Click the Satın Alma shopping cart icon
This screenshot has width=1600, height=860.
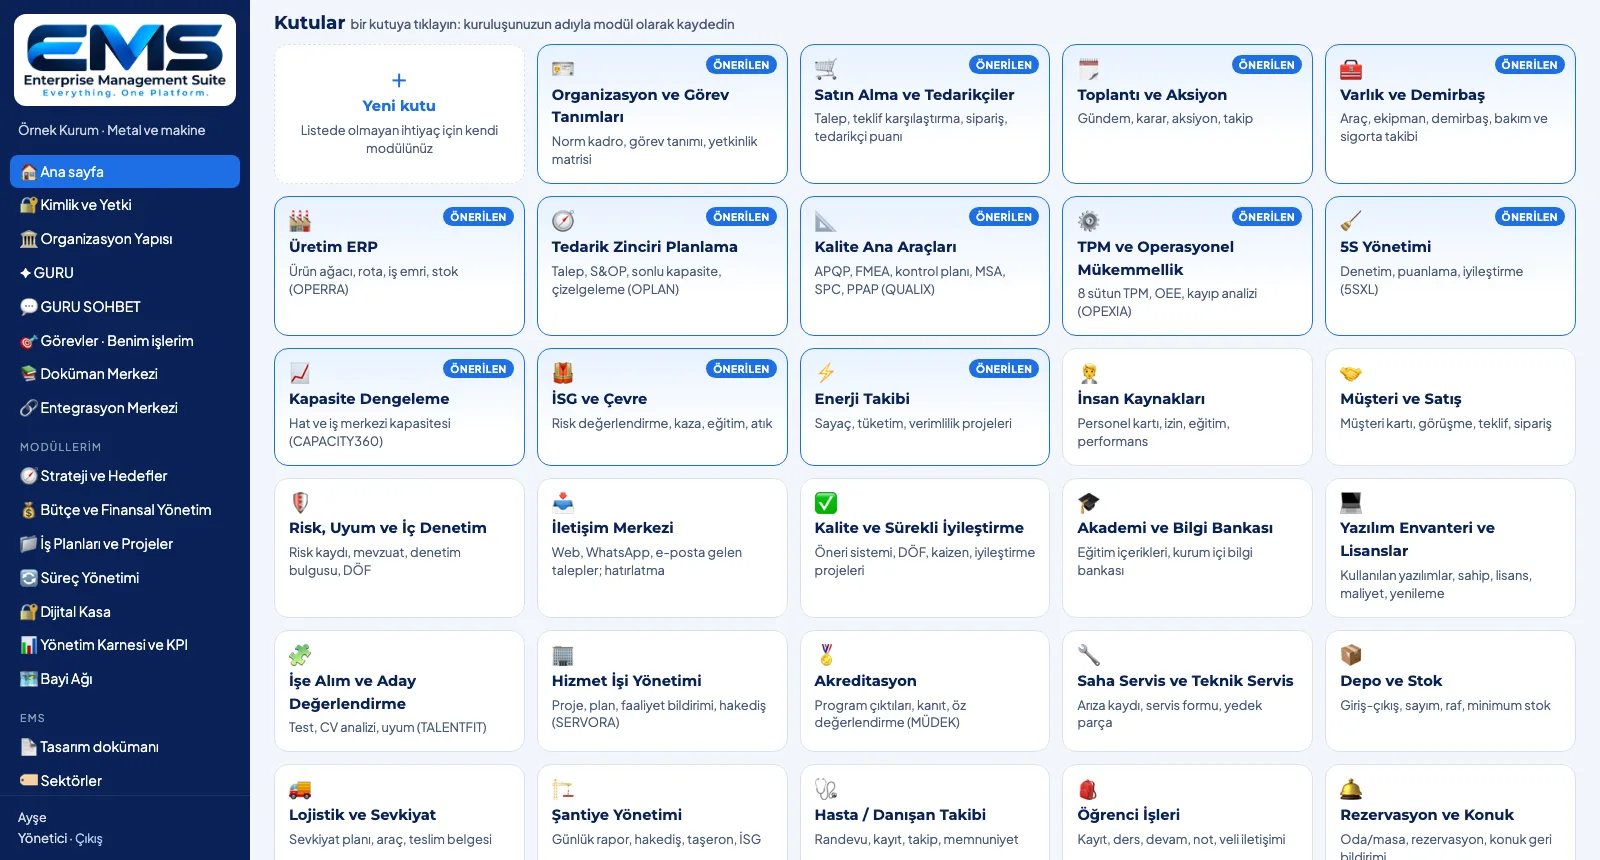825,69
